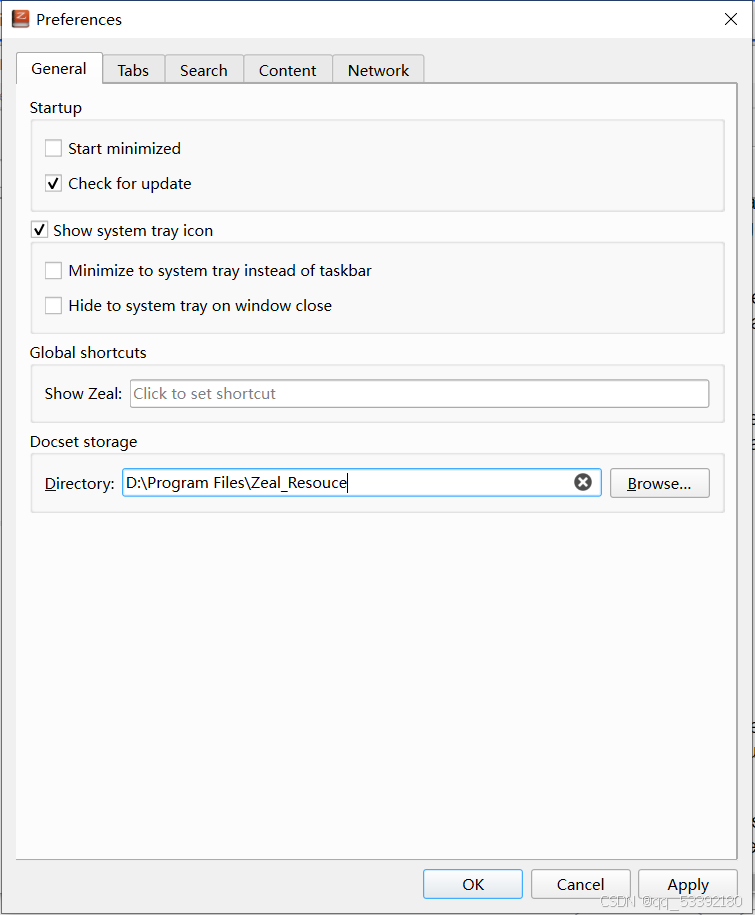
Task: Select the General tab
Action: point(59,69)
